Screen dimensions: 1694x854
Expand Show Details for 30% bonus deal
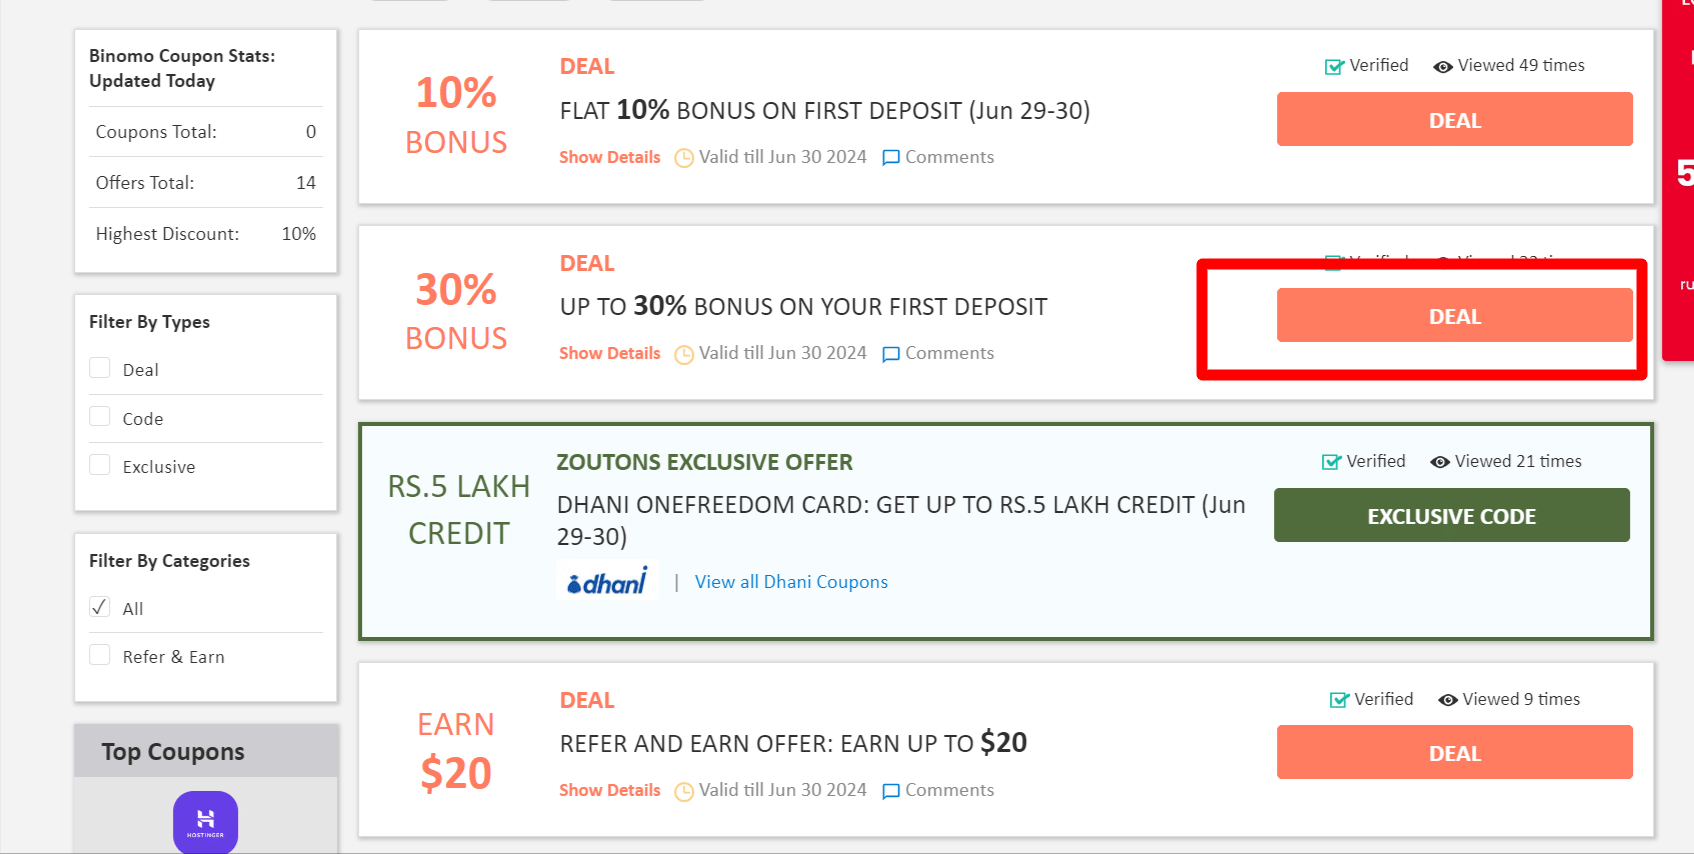pyautogui.click(x=609, y=353)
